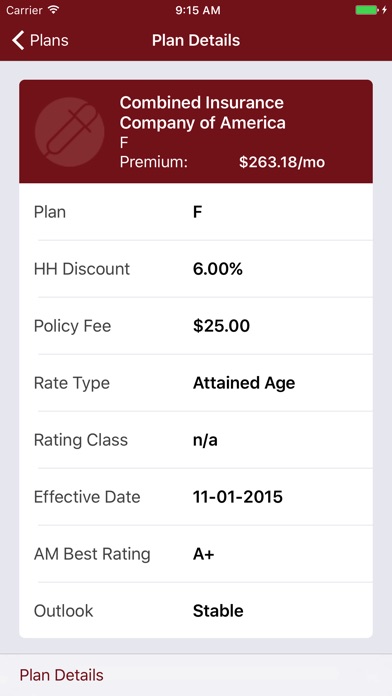Viewport: 392px width, 696px height.
Task: Tap the 9:15 AM clock in status bar
Action: click(x=198, y=10)
